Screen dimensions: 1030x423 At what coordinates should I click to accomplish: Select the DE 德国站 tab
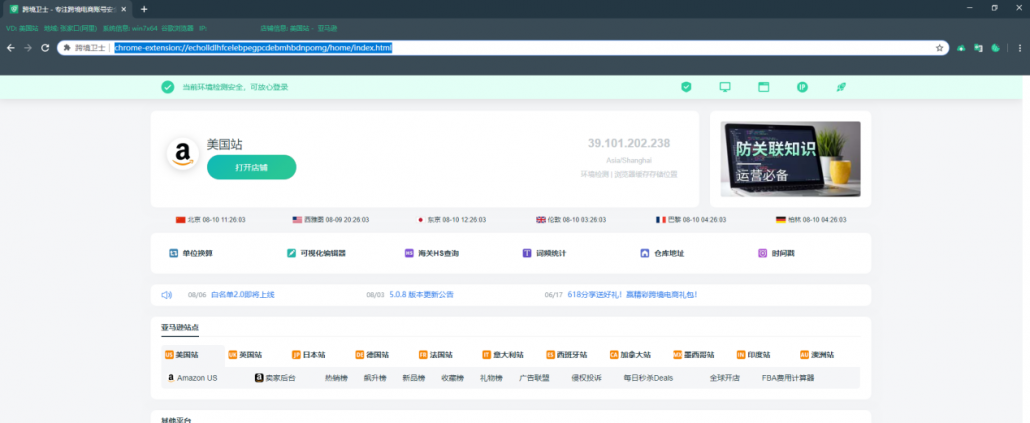coord(372,355)
